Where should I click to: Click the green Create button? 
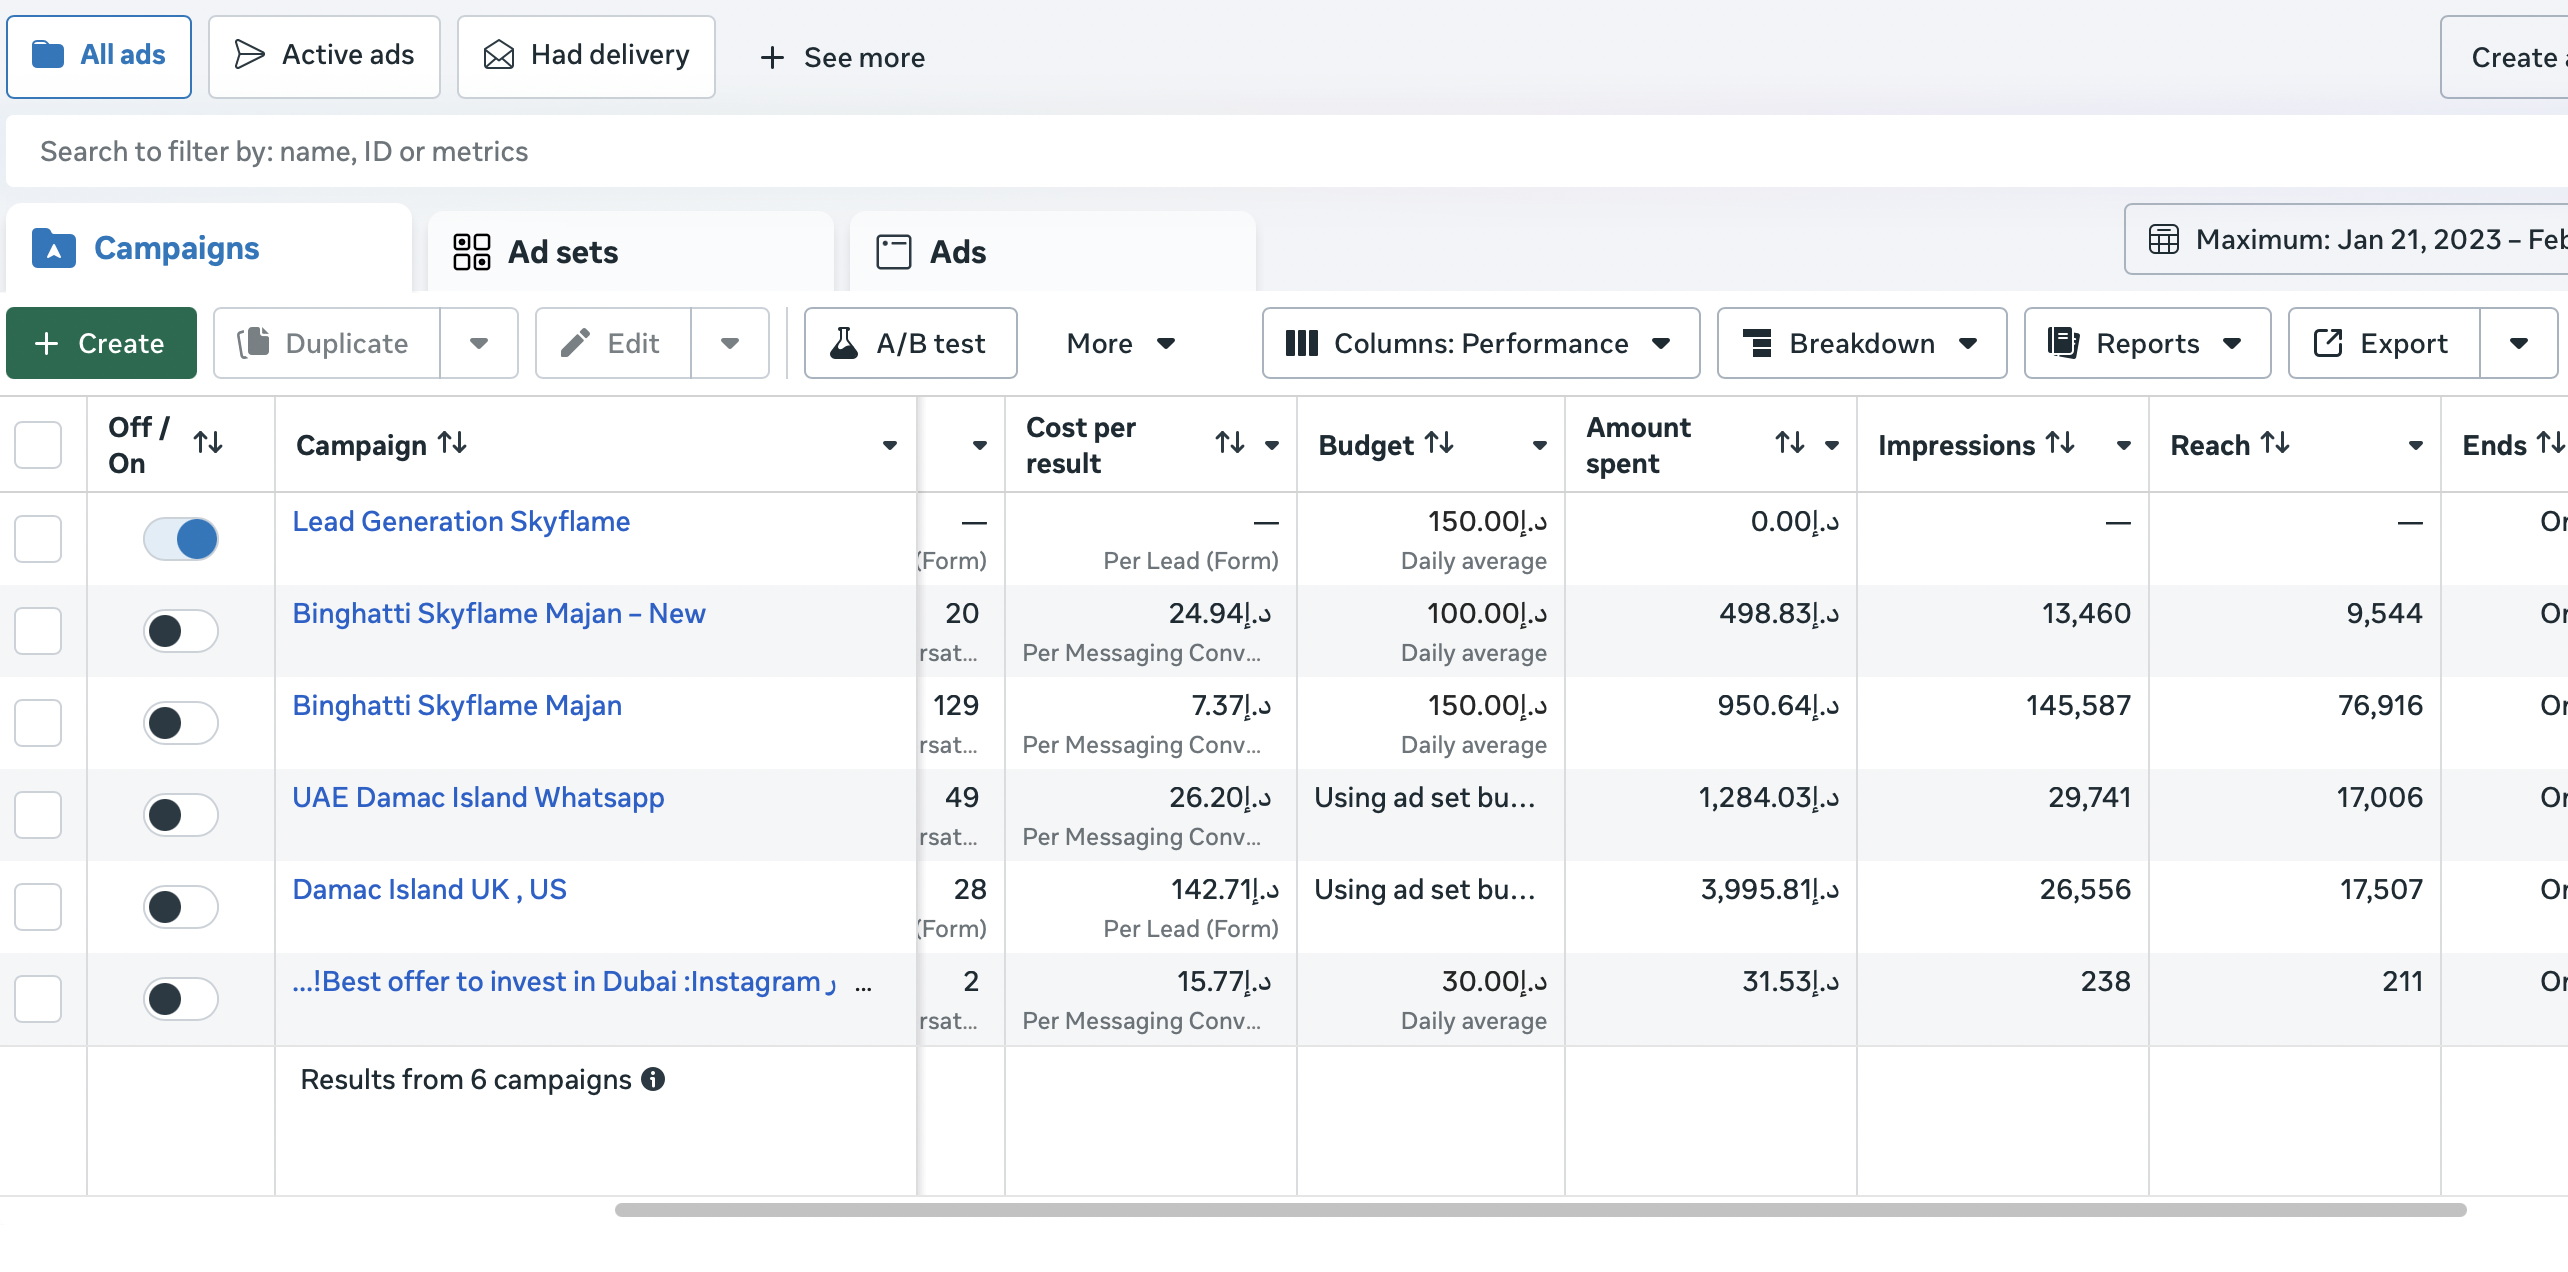(x=101, y=343)
